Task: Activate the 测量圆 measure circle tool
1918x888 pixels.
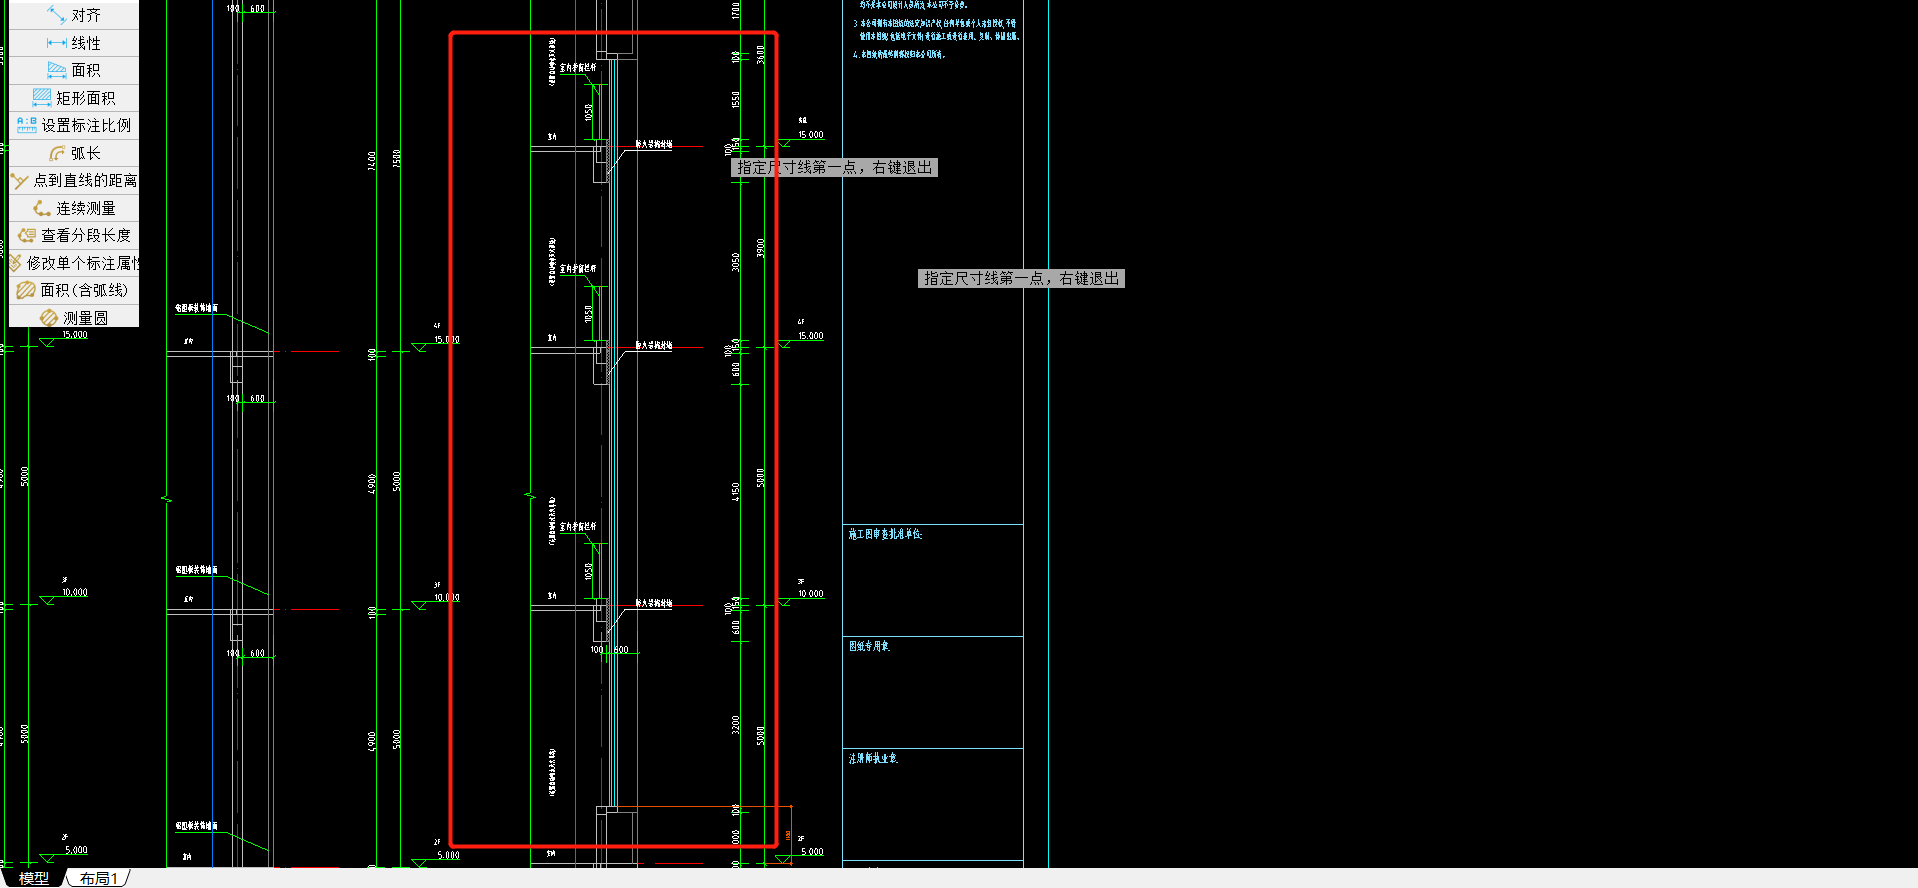Action: [x=74, y=317]
